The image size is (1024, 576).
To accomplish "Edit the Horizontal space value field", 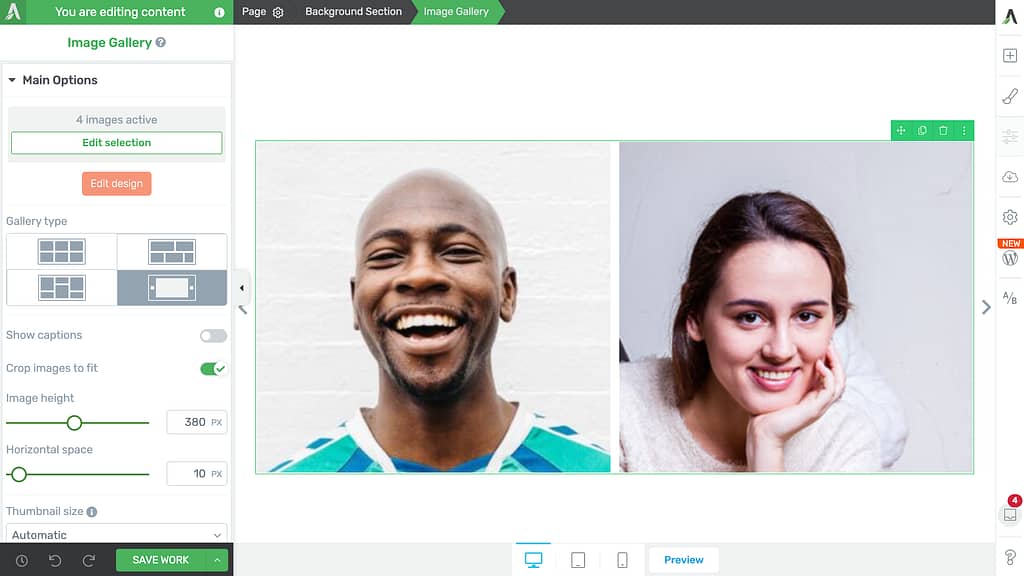I will pyautogui.click(x=197, y=473).
